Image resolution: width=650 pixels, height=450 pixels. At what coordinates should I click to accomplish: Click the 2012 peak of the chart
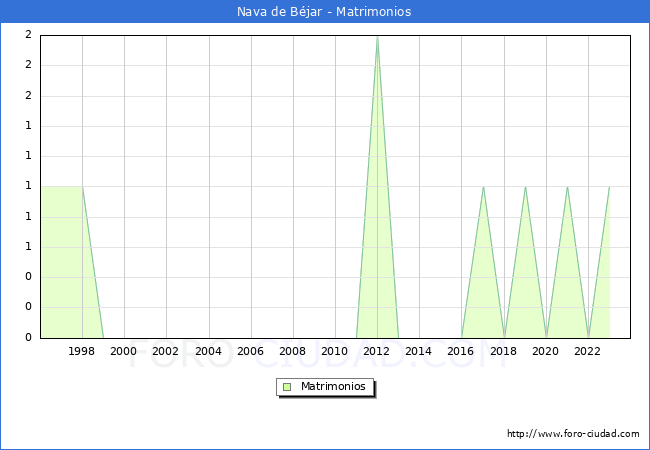tap(377, 36)
